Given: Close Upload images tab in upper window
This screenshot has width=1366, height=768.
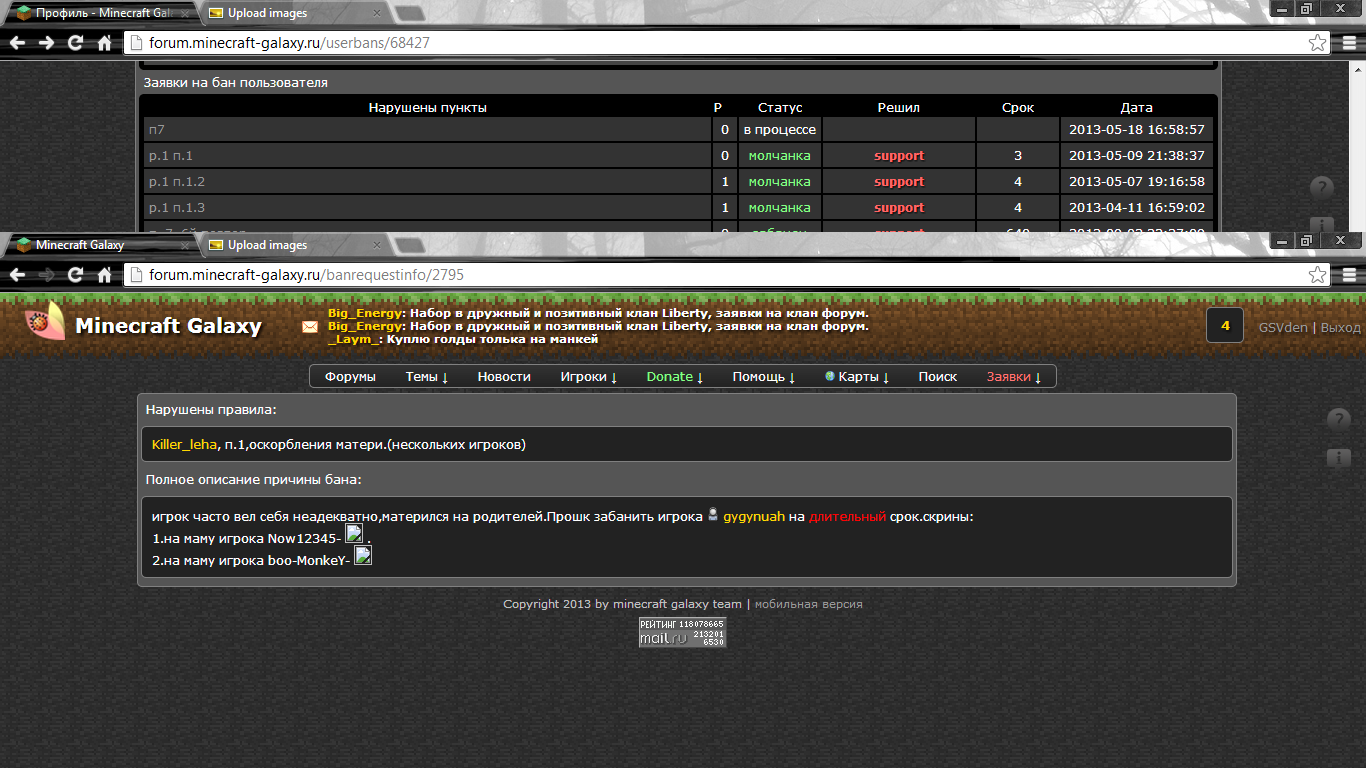Looking at the screenshot, I should click(x=376, y=14).
